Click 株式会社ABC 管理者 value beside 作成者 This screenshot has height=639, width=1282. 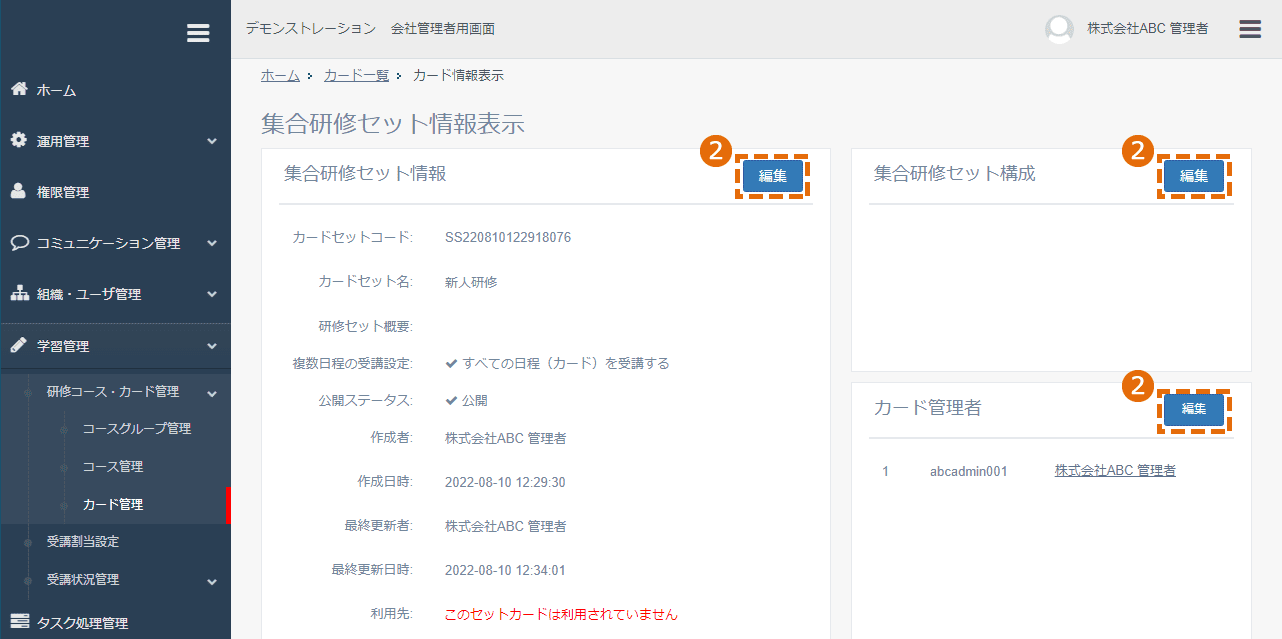click(506, 438)
